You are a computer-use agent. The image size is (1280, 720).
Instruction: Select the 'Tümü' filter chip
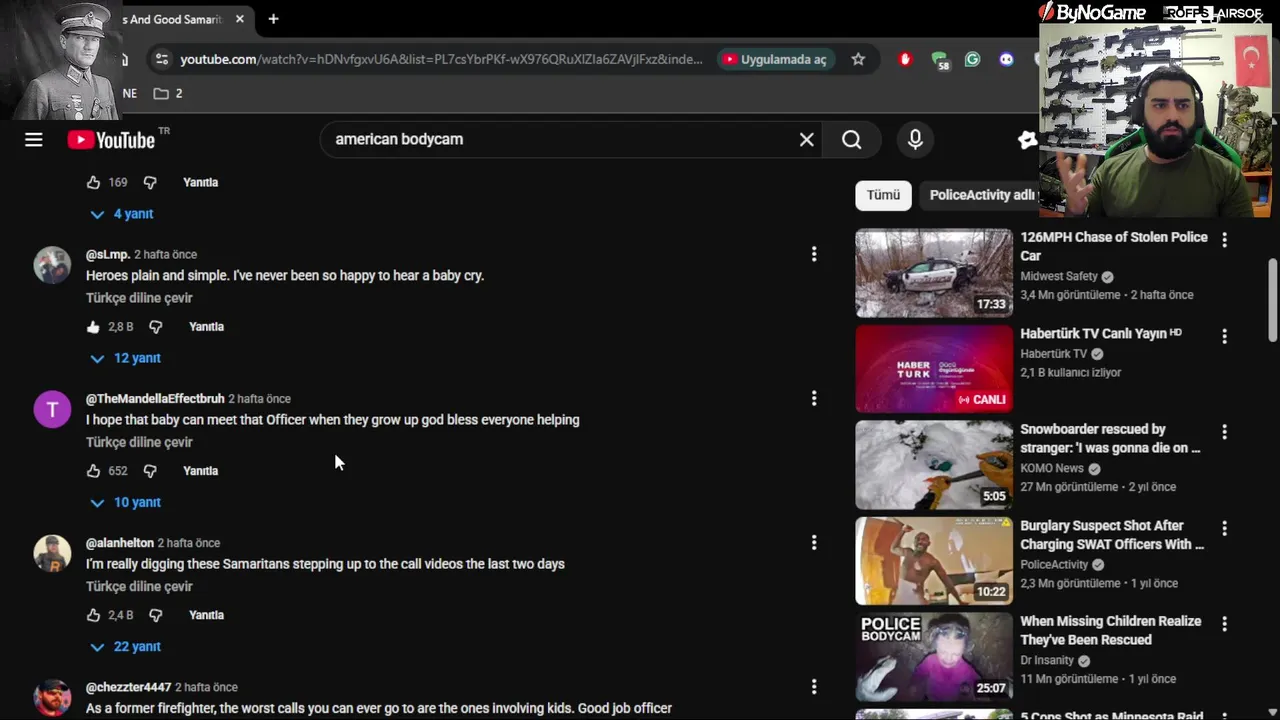883,195
